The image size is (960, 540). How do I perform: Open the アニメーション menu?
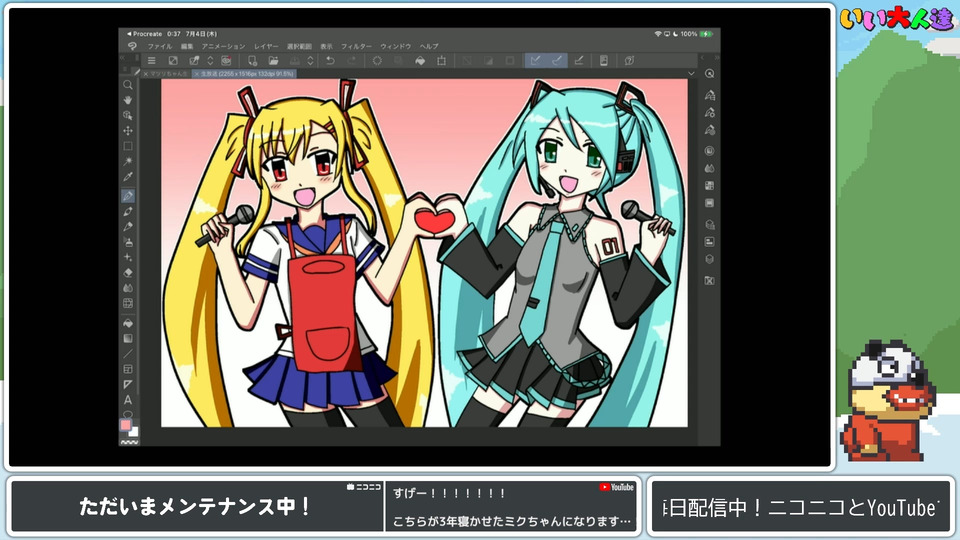[223, 46]
